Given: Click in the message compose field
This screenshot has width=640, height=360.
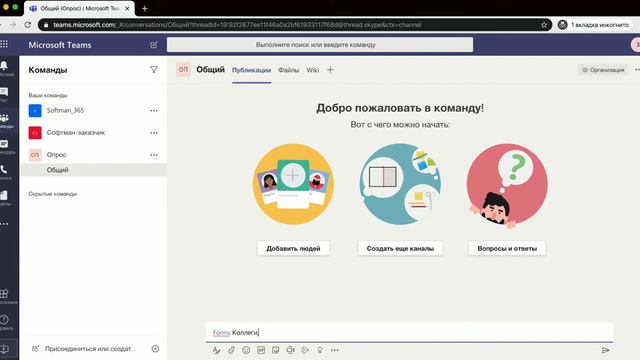Looking at the screenshot, I should pyautogui.click(x=409, y=332).
